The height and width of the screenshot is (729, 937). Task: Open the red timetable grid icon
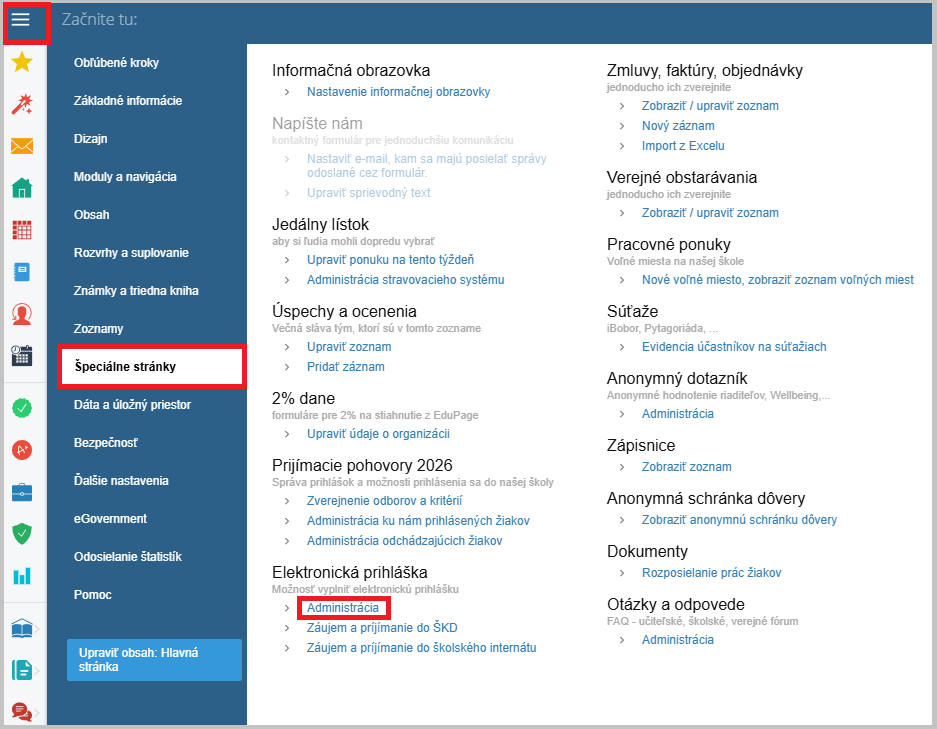tap(22, 229)
